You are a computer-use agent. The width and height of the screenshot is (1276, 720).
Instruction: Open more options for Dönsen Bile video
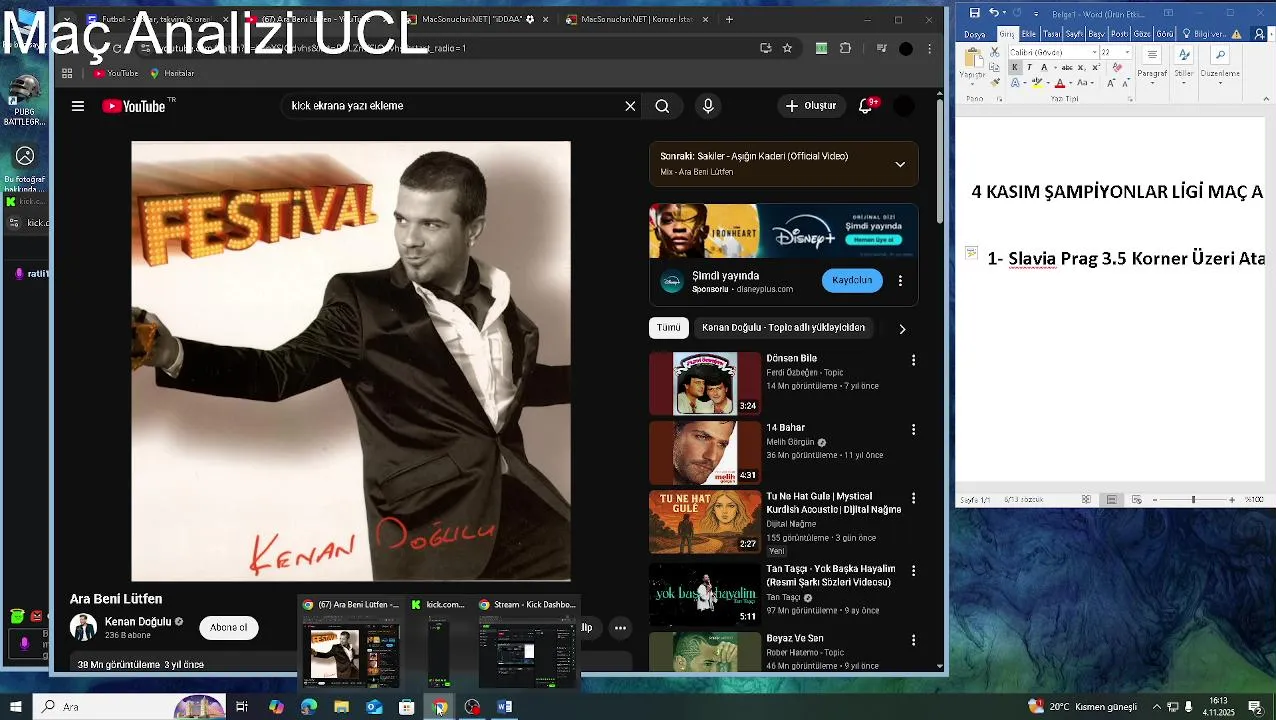[x=913, y=360]
